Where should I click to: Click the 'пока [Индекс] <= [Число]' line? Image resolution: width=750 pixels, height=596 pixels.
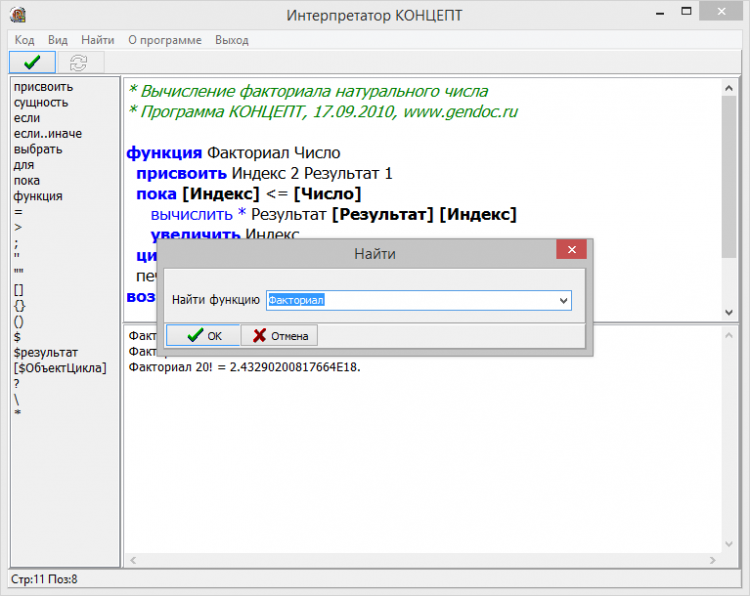pyautogui.click(x=249, y=194)
